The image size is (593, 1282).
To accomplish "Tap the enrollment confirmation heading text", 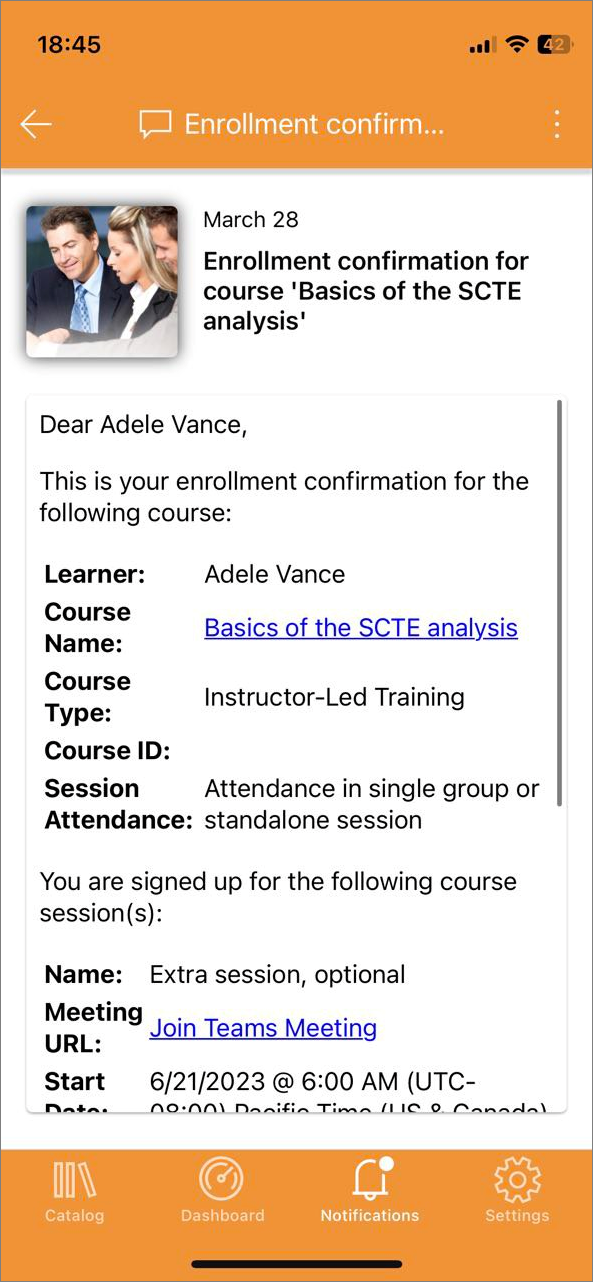I will tap(366, 291).
